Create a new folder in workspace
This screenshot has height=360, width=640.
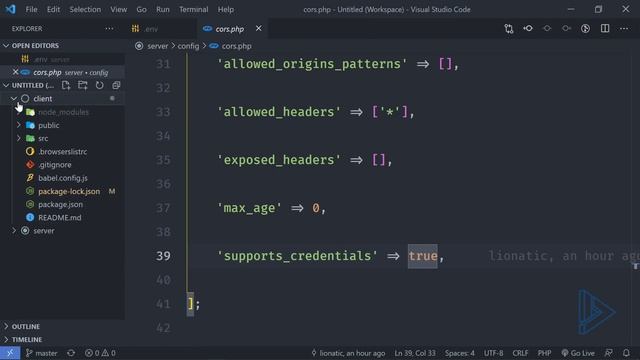(x=82, y=85)
